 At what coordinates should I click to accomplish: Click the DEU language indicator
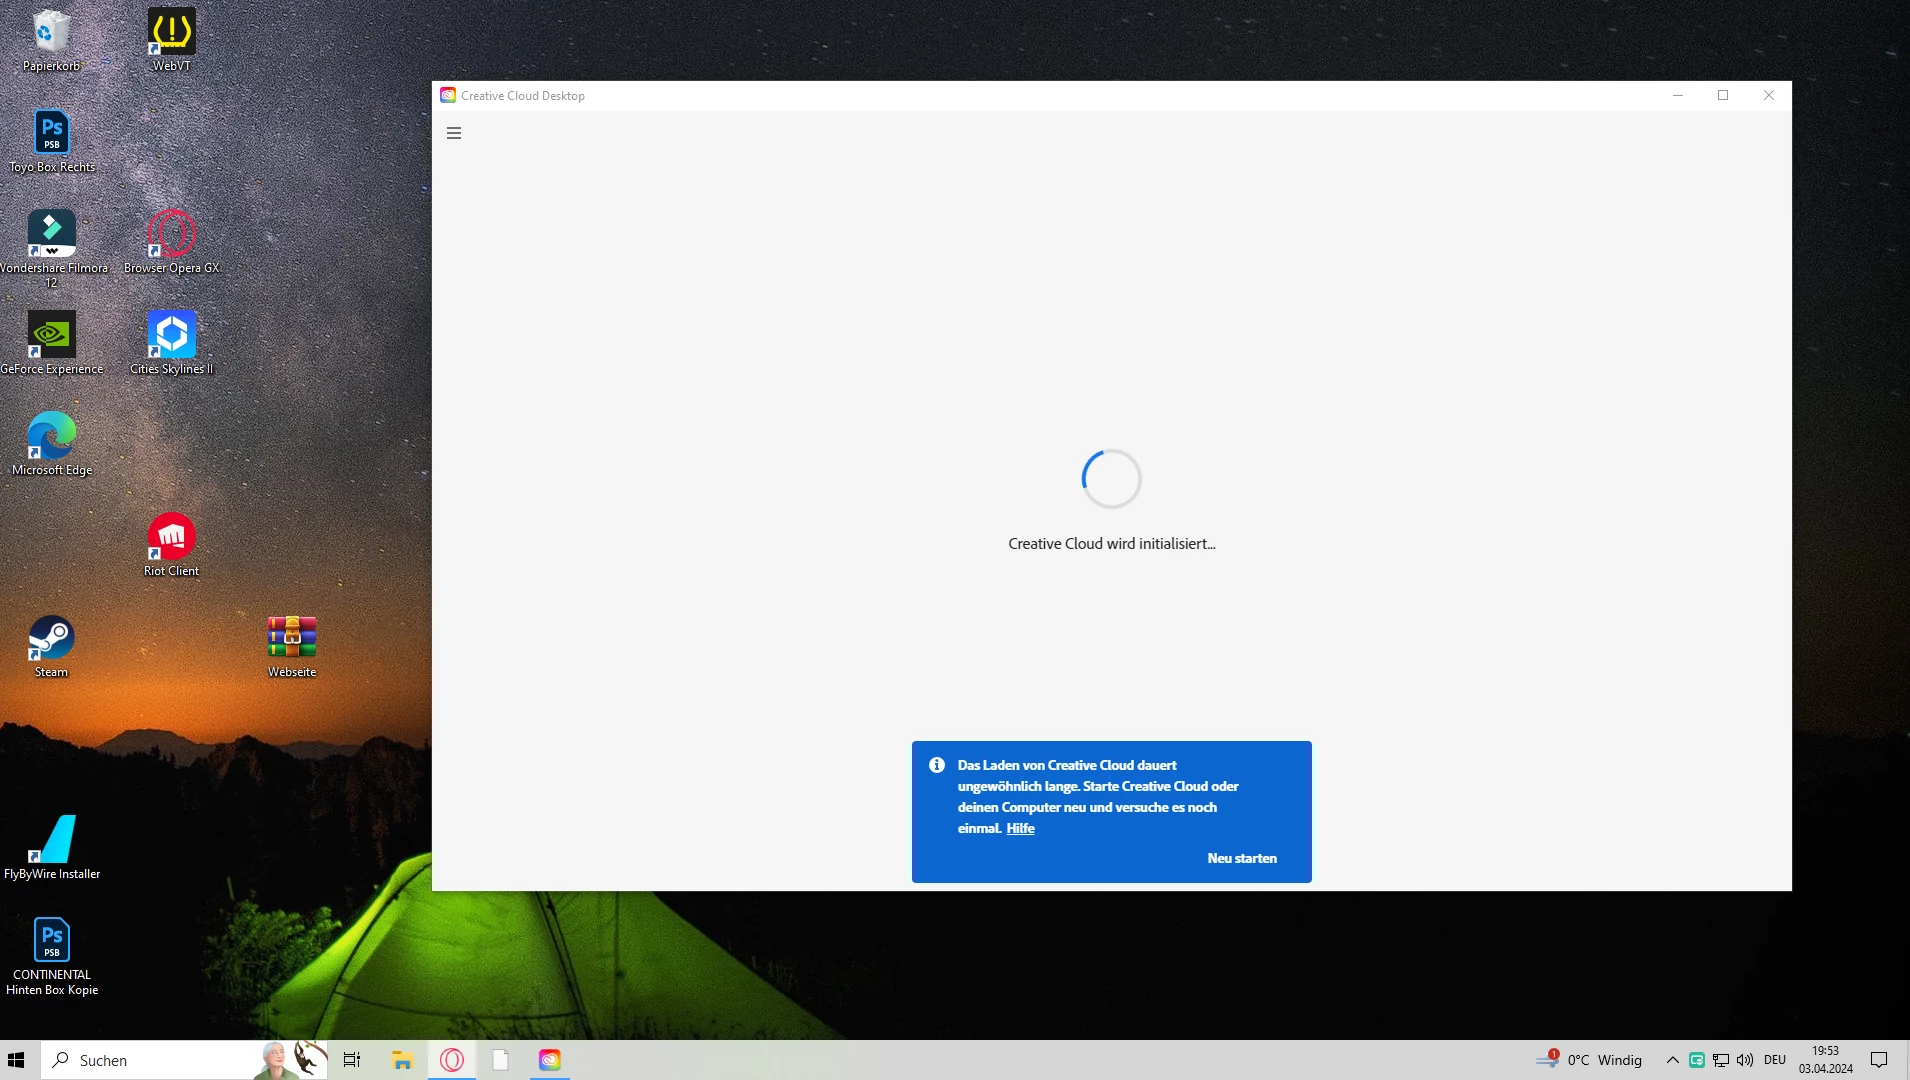click(x=1775, y=1060)
